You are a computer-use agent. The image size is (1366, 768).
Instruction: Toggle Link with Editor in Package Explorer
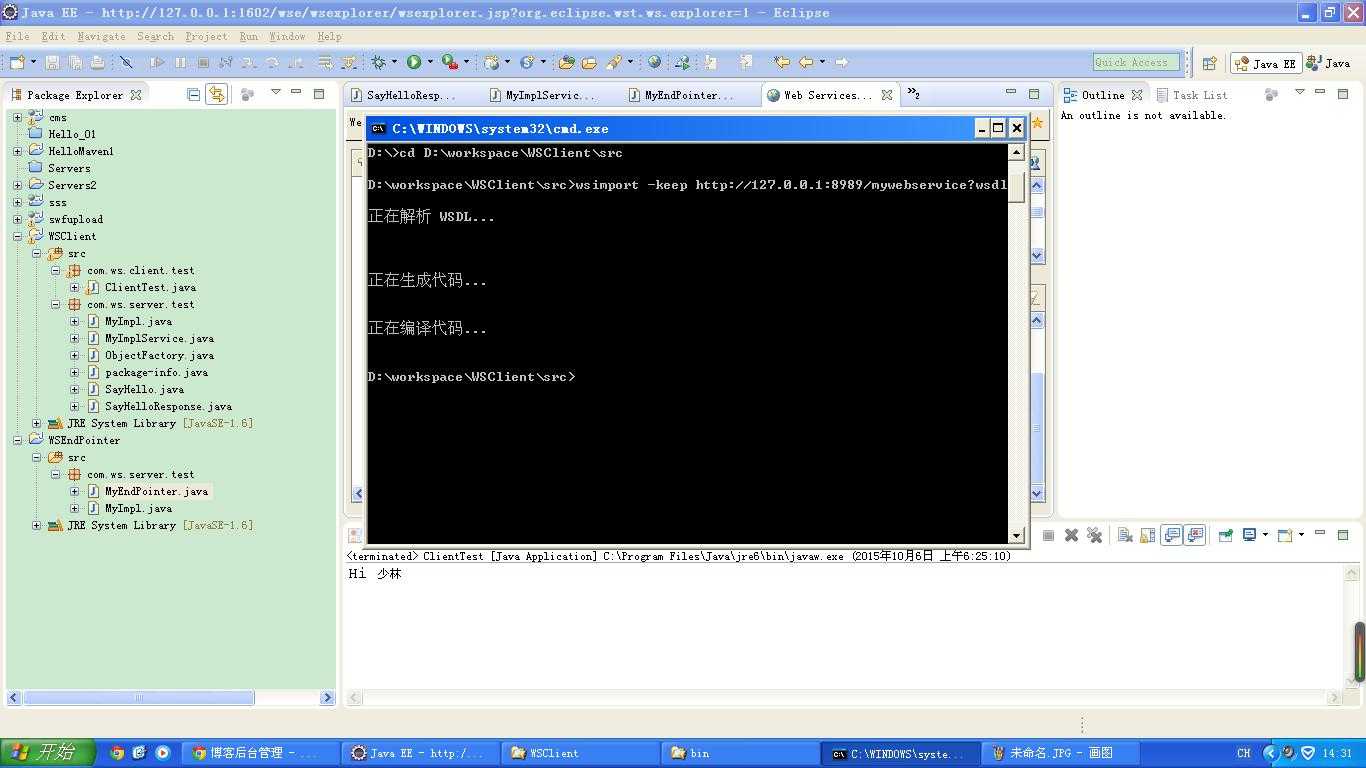coord(216,94)
